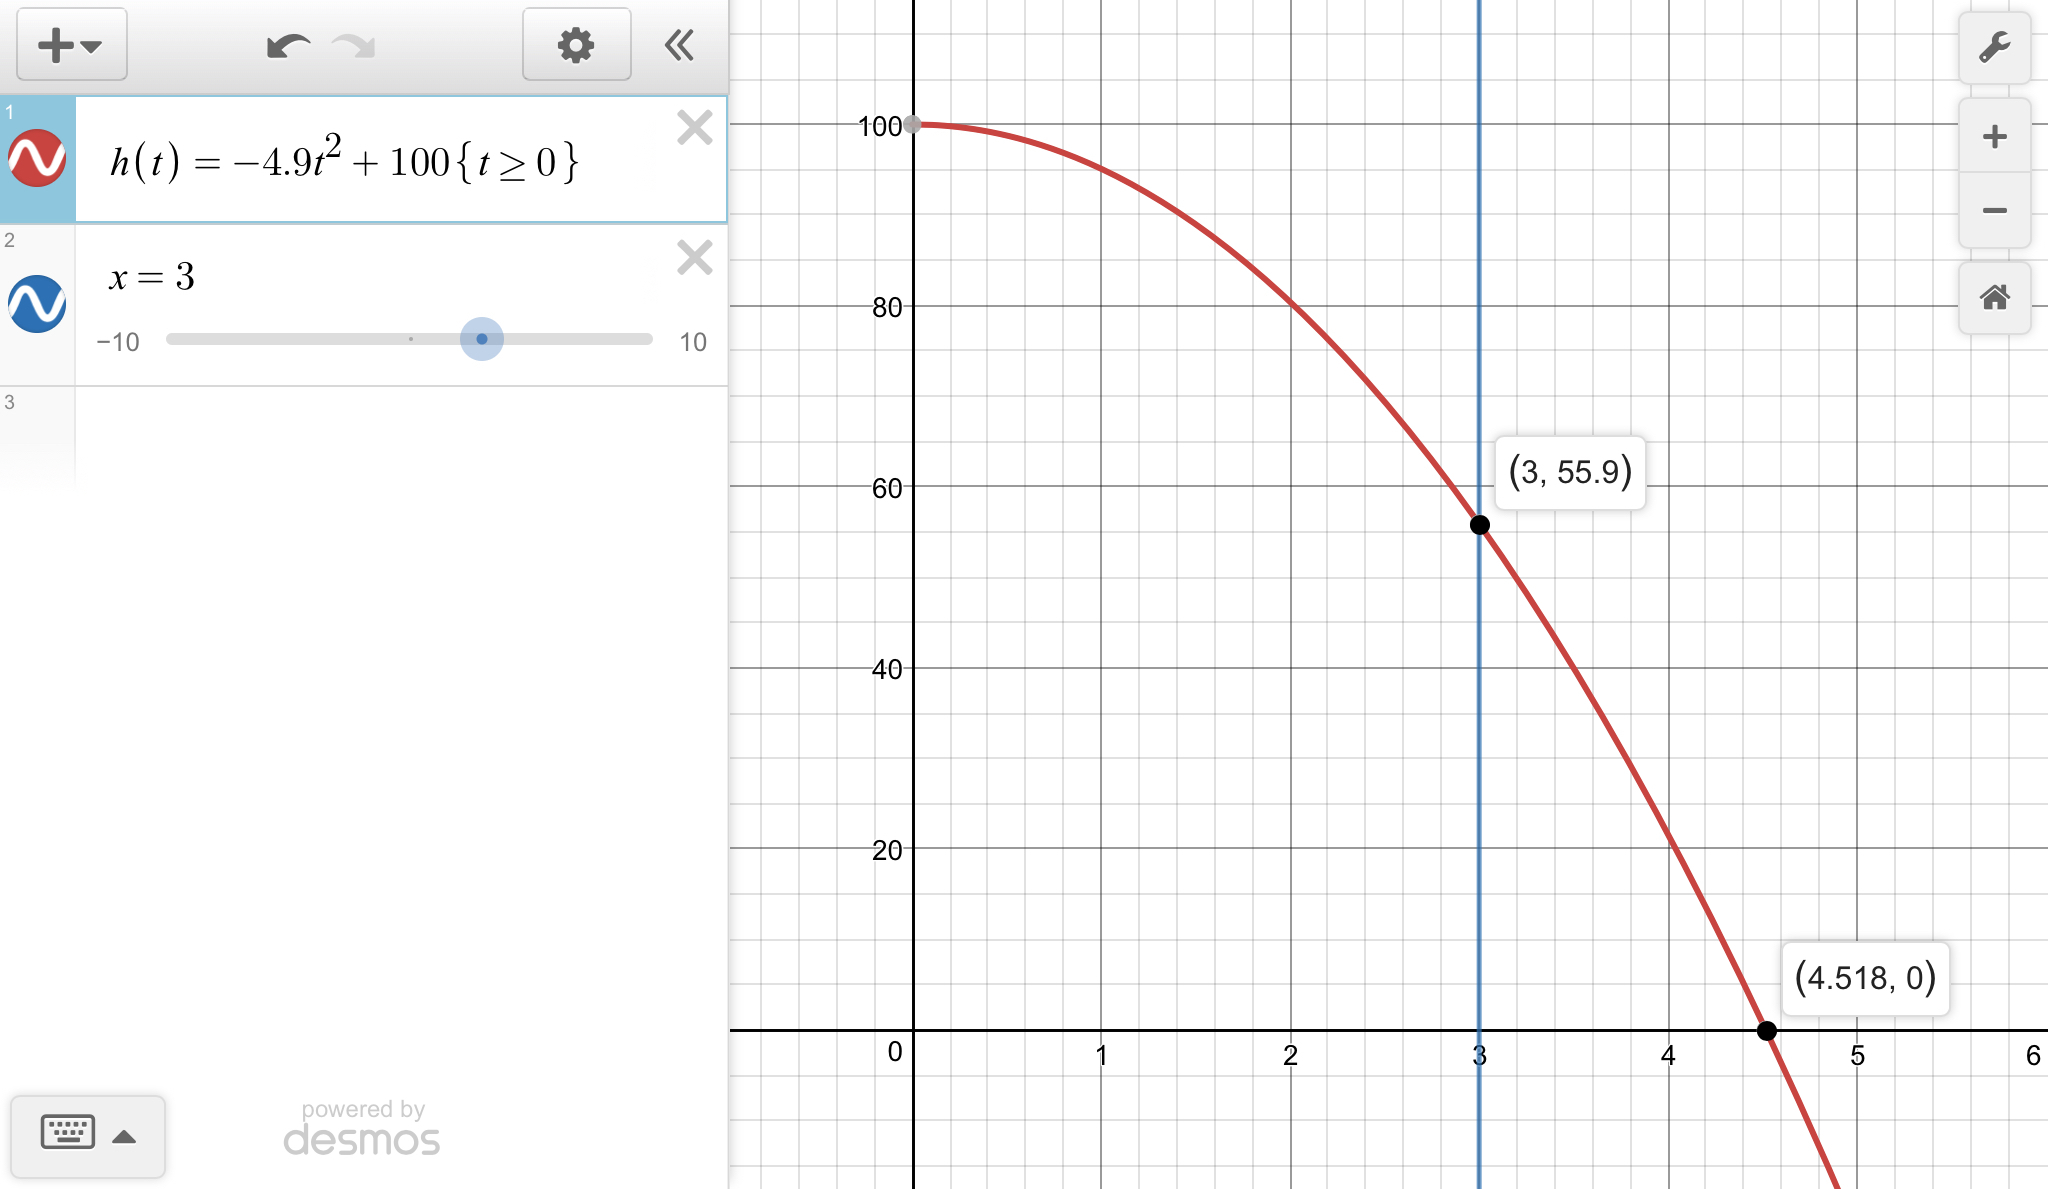The image size is (2048, 1189).
Task: Expand the keypad functions arrow
Action: click(125, 1136)
